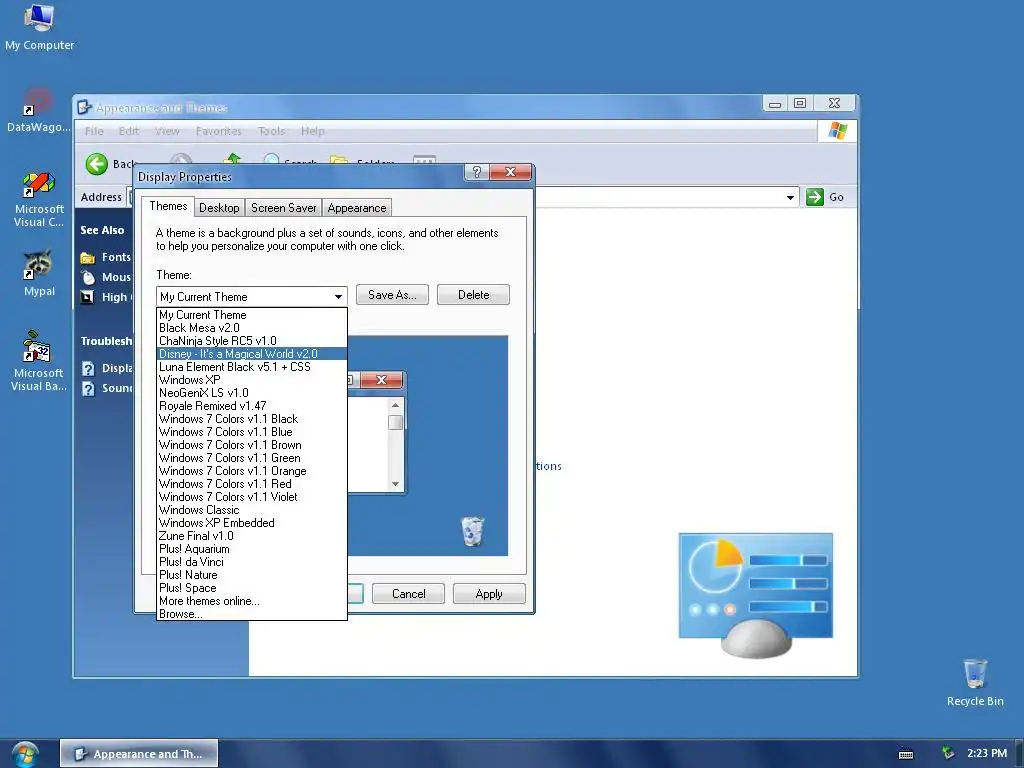Expand the Address bar dropdown arrow
This screenshot has width=1024, height=768.
pos(790,197)
